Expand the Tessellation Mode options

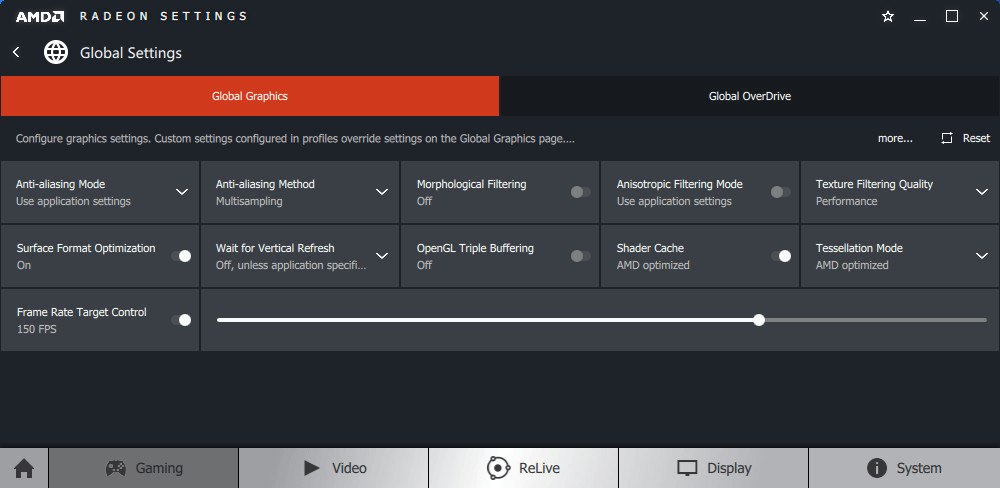982,256
